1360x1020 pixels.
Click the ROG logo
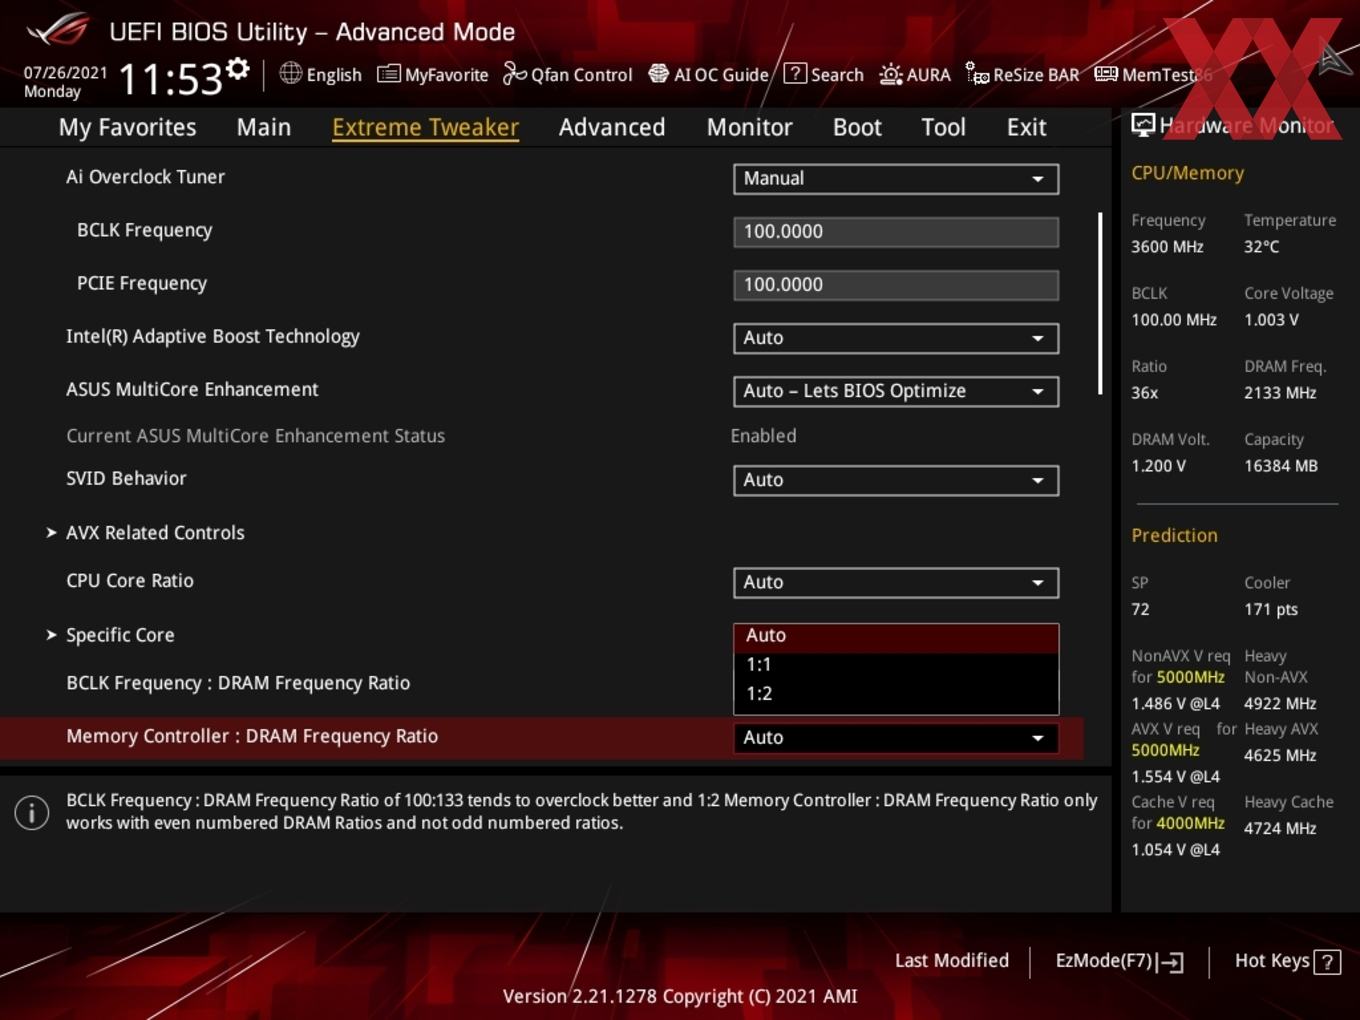[x=58, y=29]
